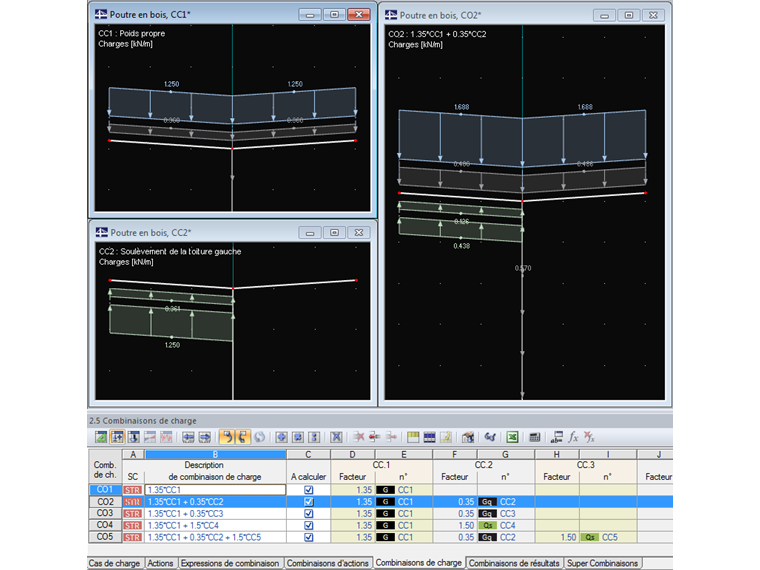Minimize the 'Poutre en bois, CO2' window
The width and height of the screenshot is (760, 570).
coord(604,16)
